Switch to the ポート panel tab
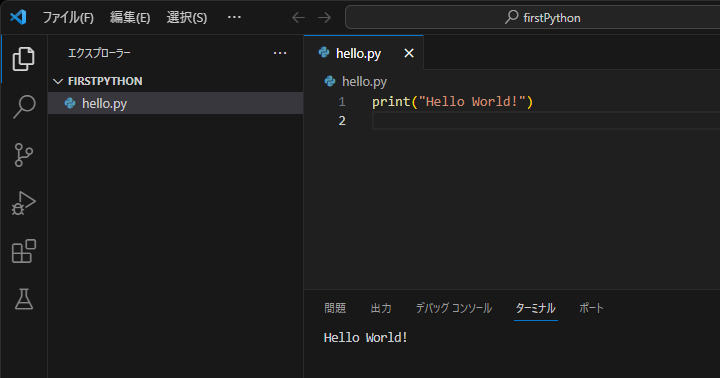The width and height of the screenshot is (720, 378). (x=591, y=308)
